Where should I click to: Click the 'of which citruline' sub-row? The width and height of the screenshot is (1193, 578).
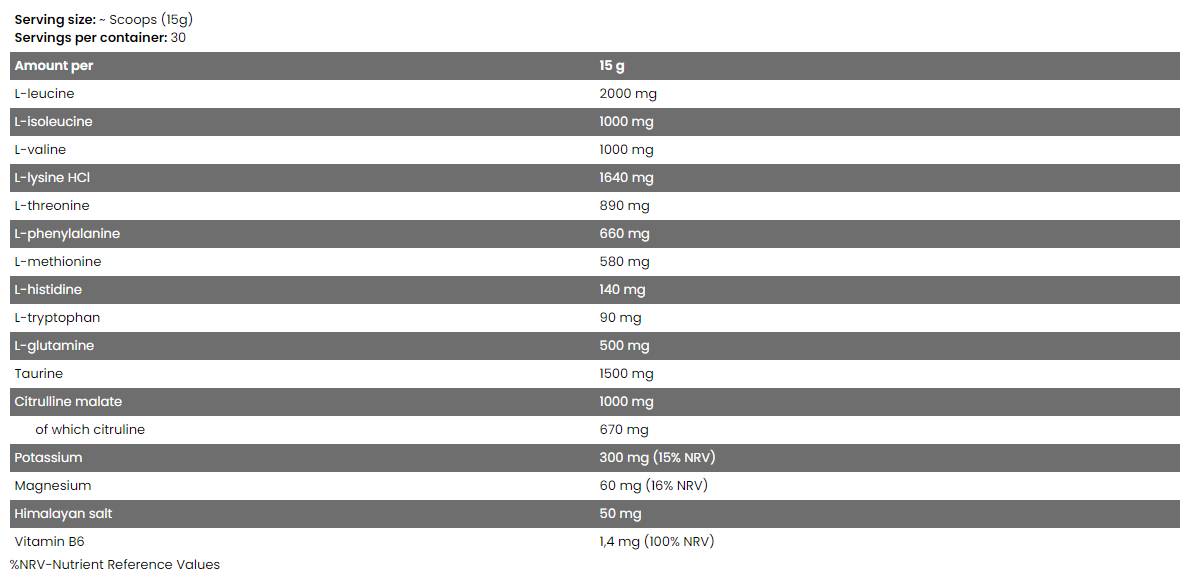tap(90, 430)
